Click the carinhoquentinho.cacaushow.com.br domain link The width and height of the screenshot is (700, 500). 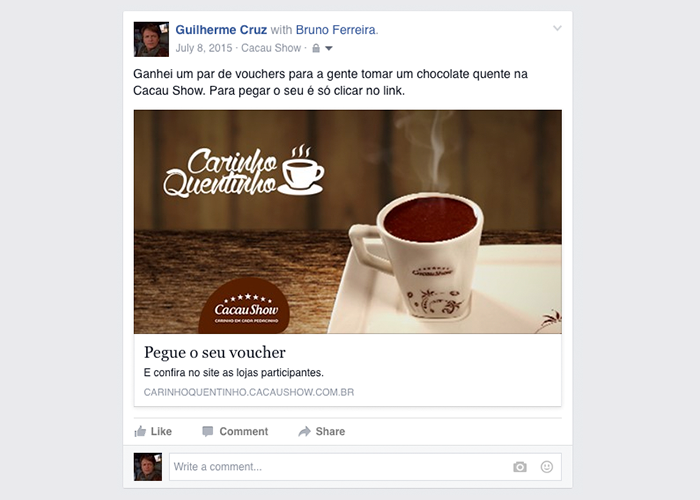click(249, 392)
